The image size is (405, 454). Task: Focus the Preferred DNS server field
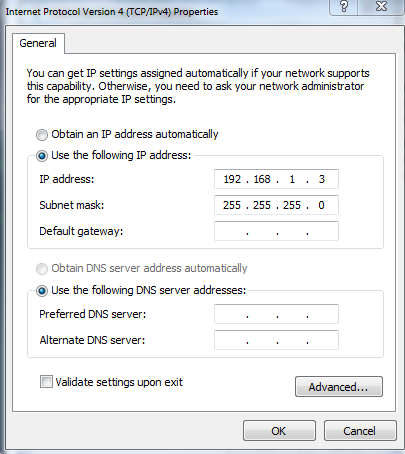(x=276, y=314)
